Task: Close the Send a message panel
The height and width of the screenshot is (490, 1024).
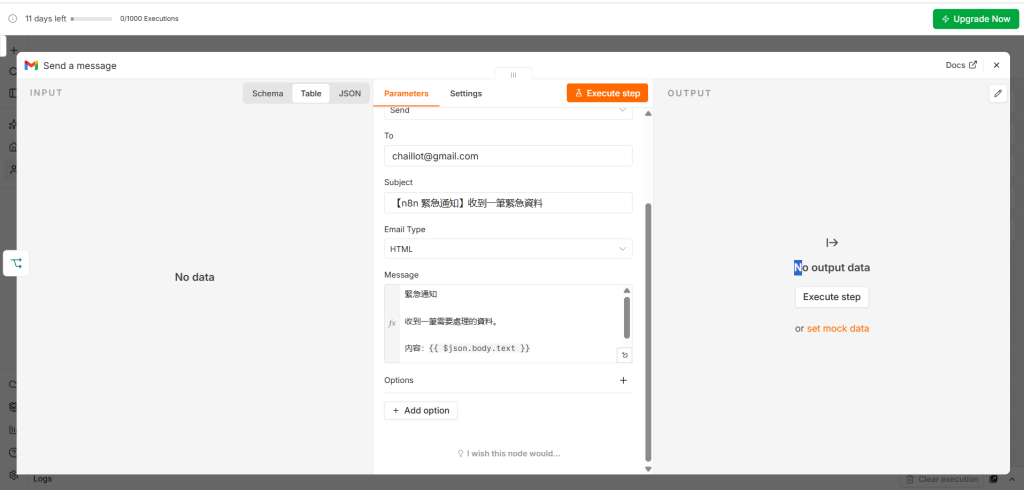Action: click(x=997, y=65)
